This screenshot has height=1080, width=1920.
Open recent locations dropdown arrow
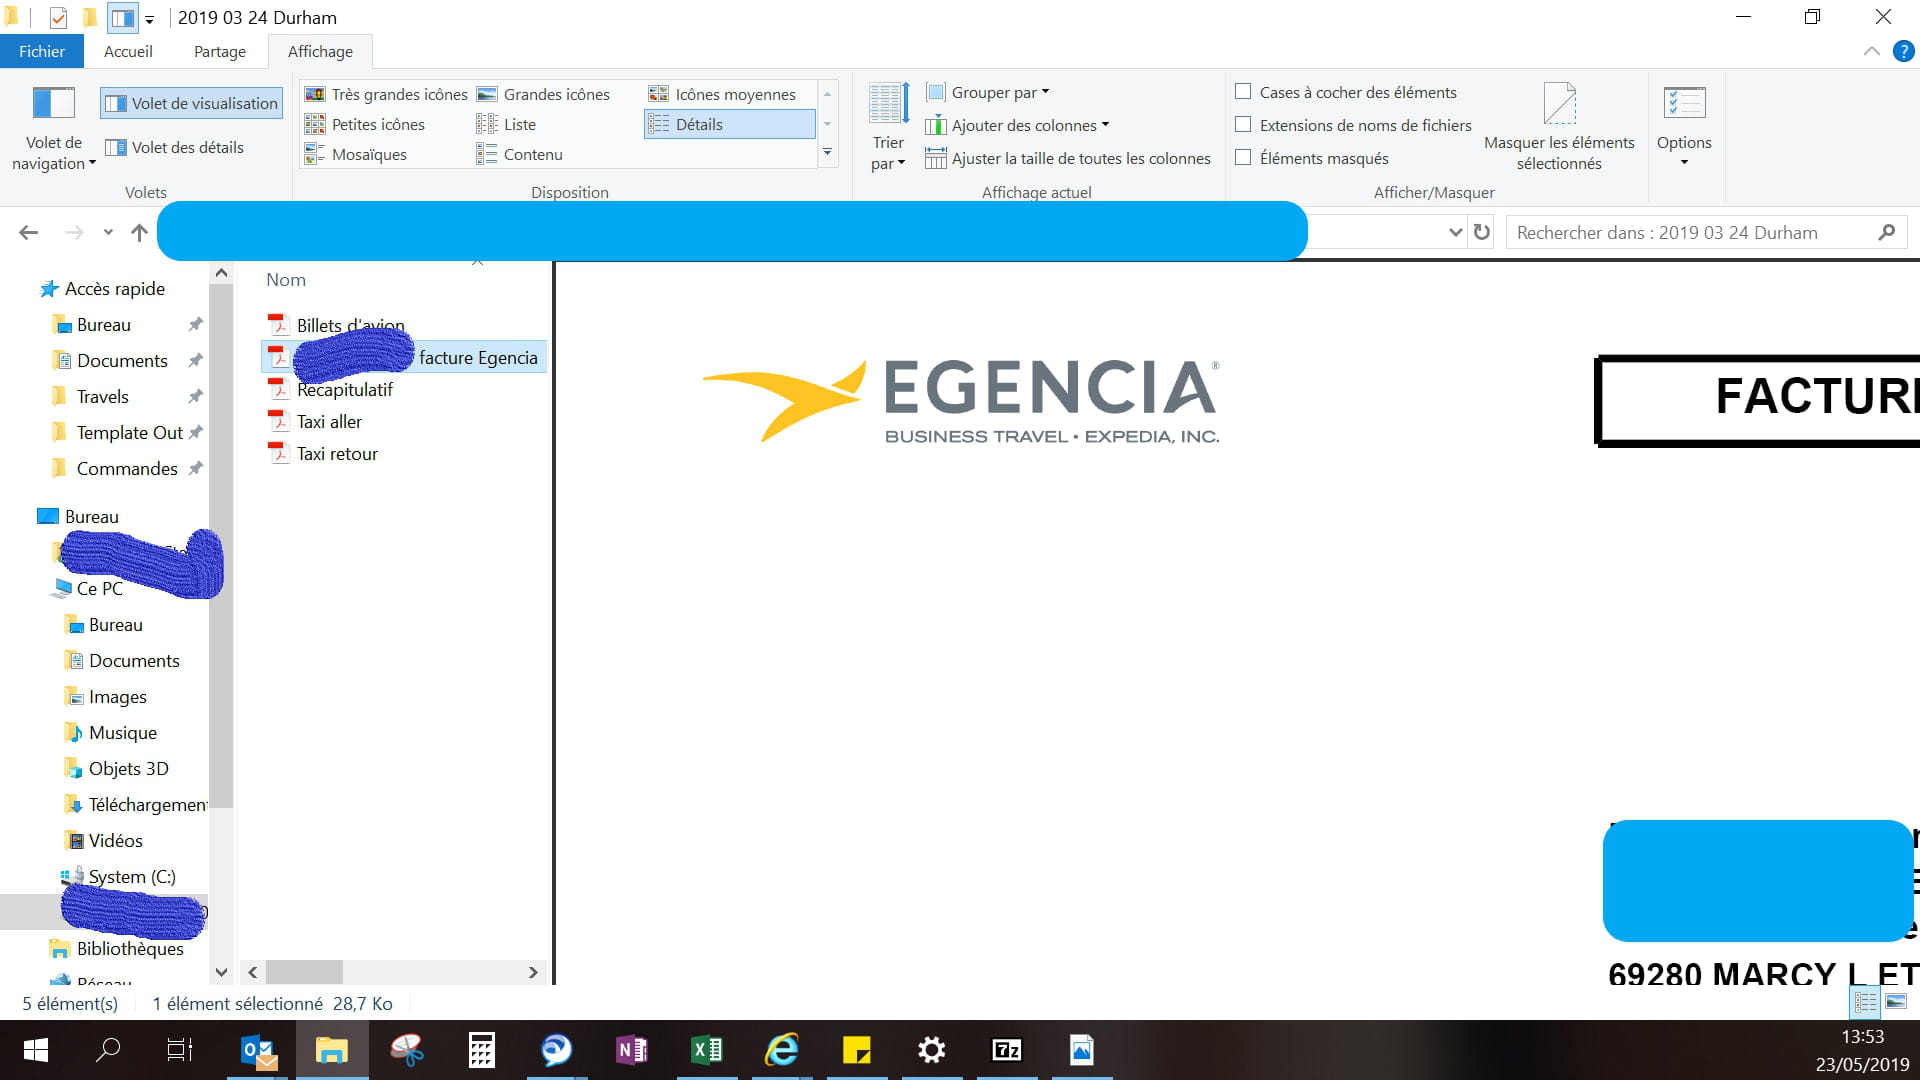[x=108, y=232]
